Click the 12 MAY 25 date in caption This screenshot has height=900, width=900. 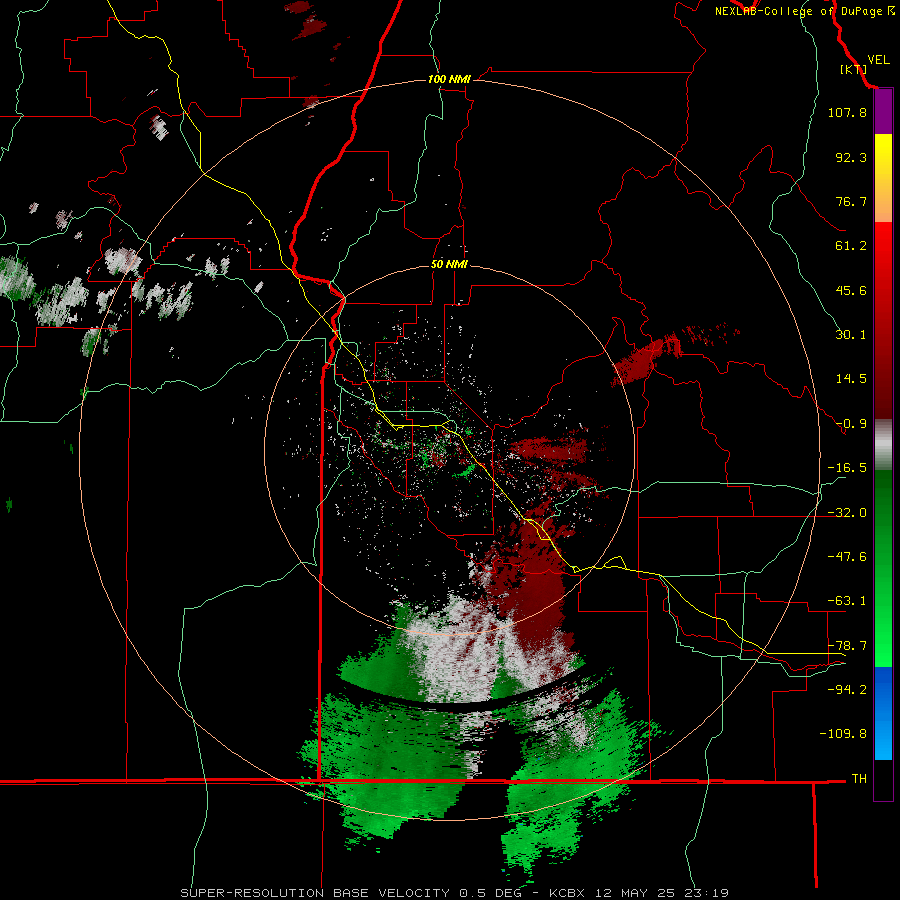tap(635, 893)
